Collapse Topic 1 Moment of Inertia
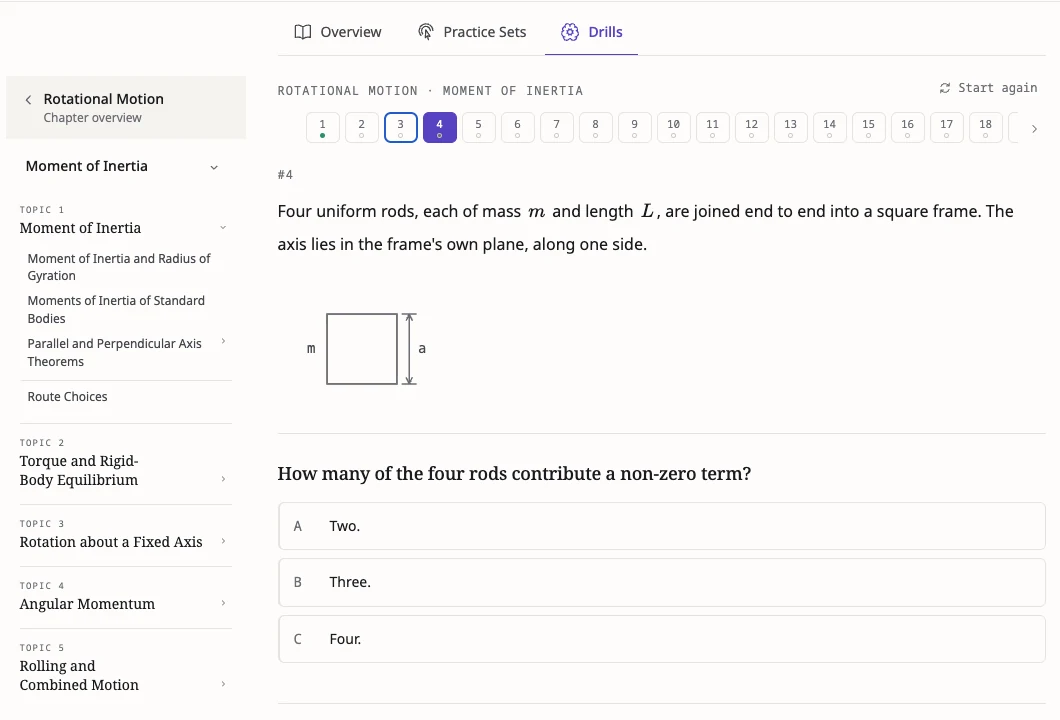The image size is (1060, 720). pyautogui.click(x=223, y=228)
